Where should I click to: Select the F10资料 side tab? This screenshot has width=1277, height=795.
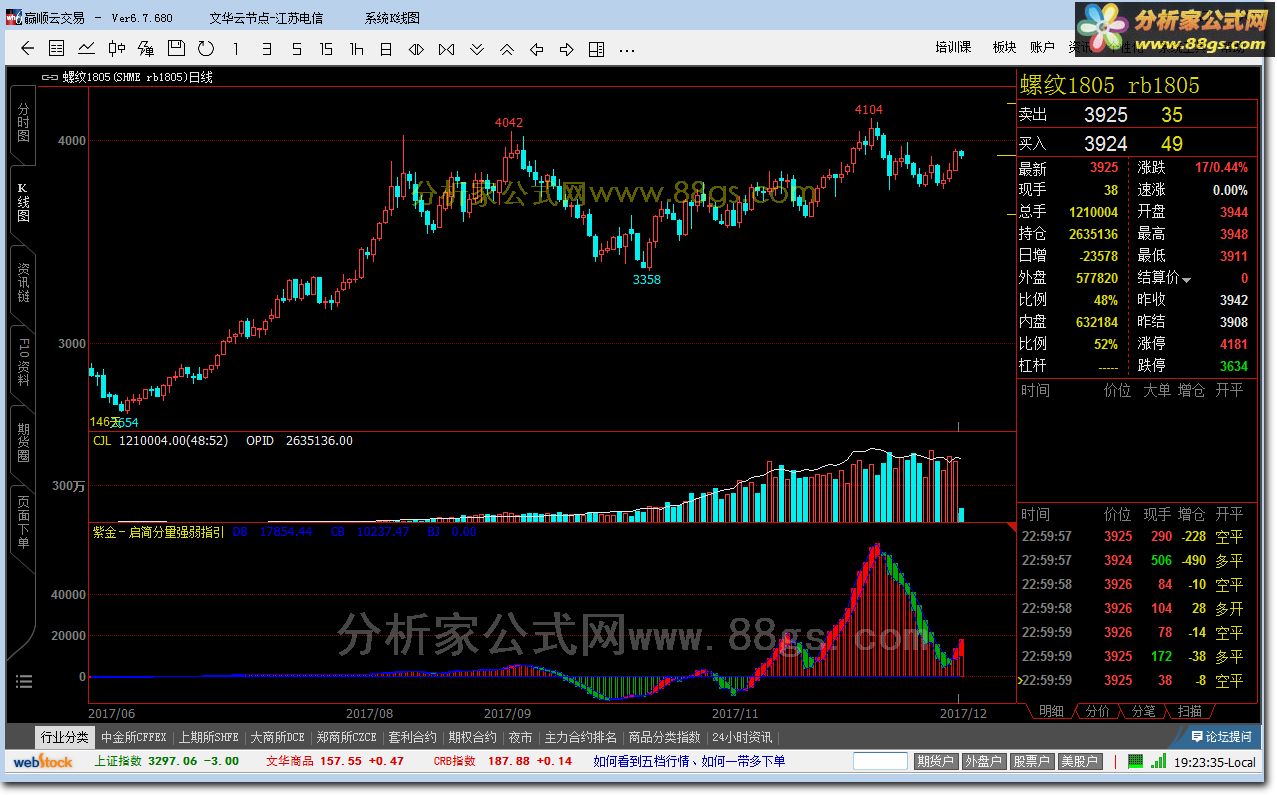coord(23,363)
